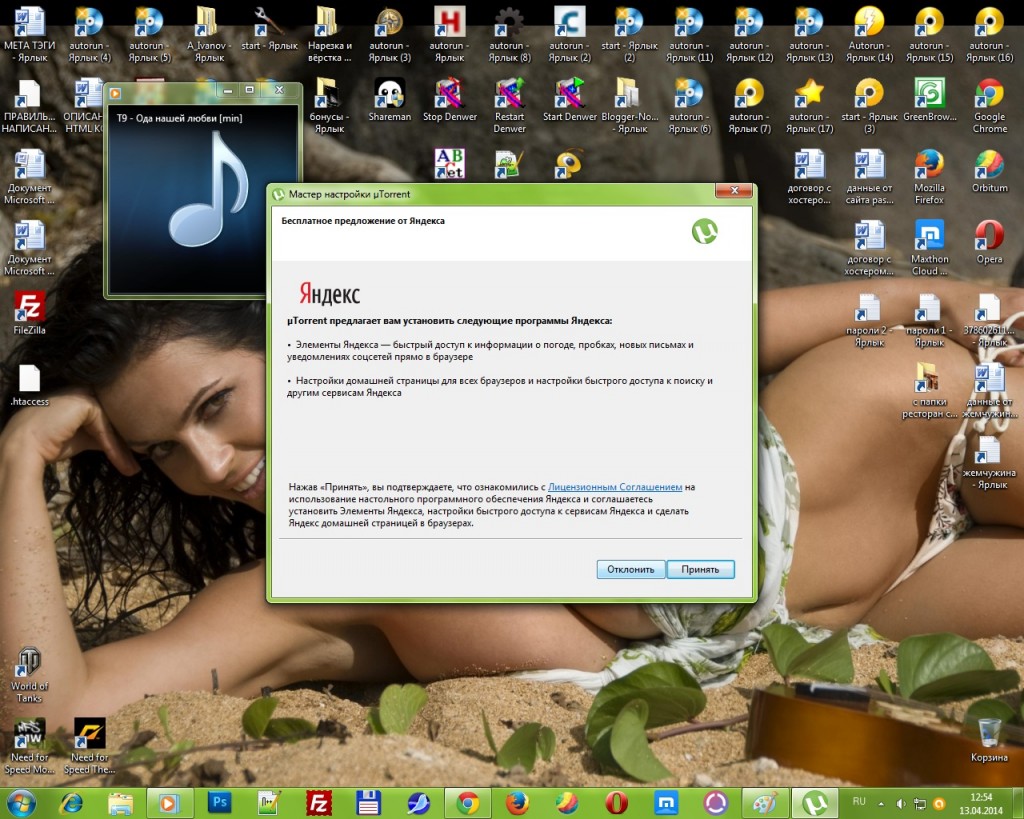Close the Мастер настройки µTorrent dialog

[x=734, y=190]
